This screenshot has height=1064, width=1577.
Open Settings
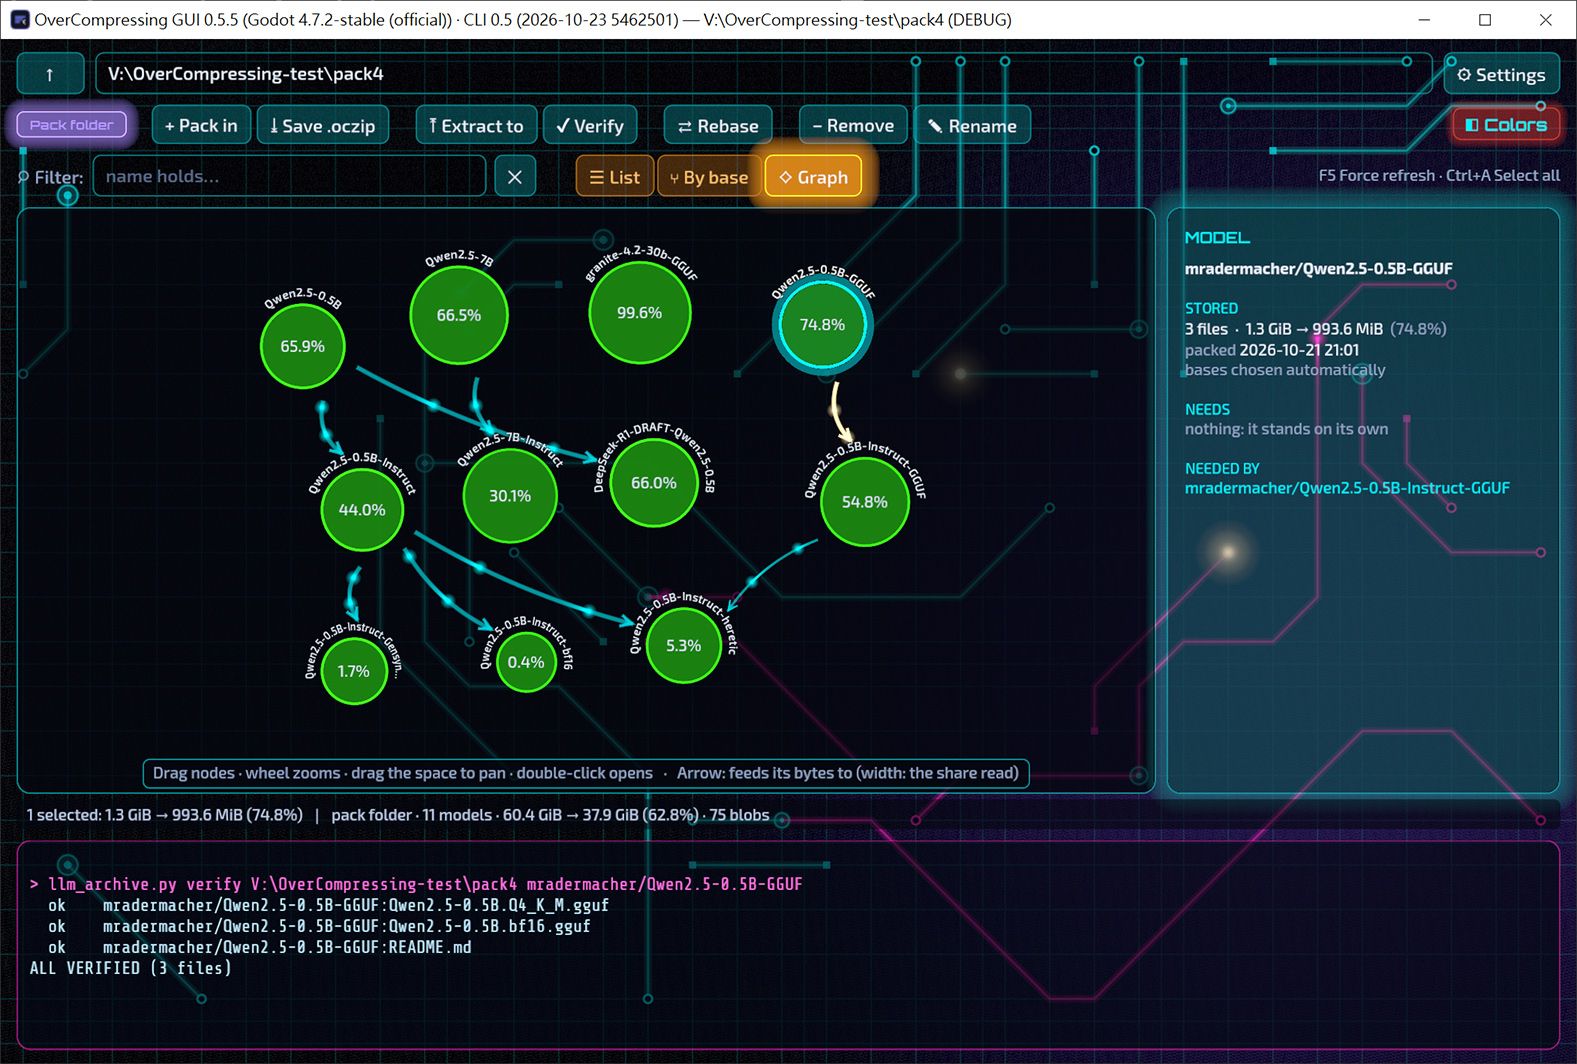(1501, 75)
